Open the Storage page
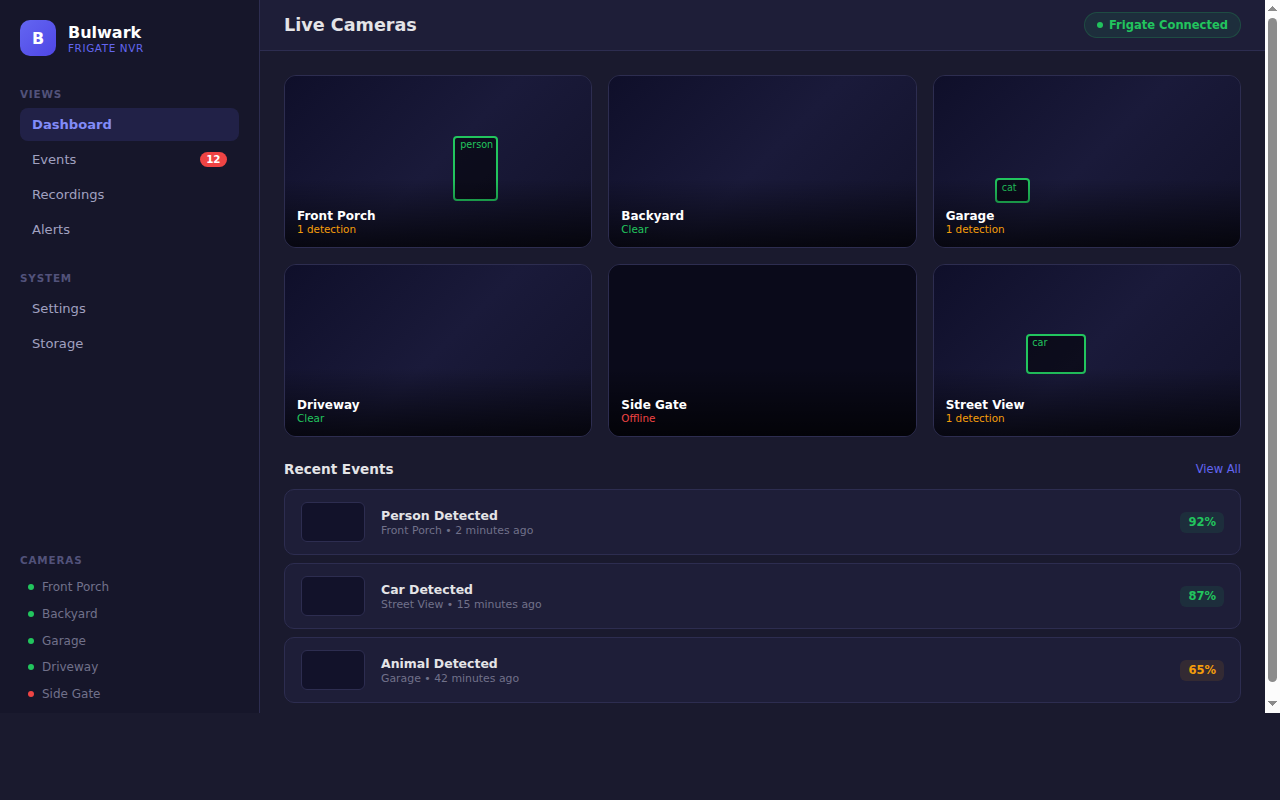Screen dimensions: 1280x800 [x=58, y=344]
